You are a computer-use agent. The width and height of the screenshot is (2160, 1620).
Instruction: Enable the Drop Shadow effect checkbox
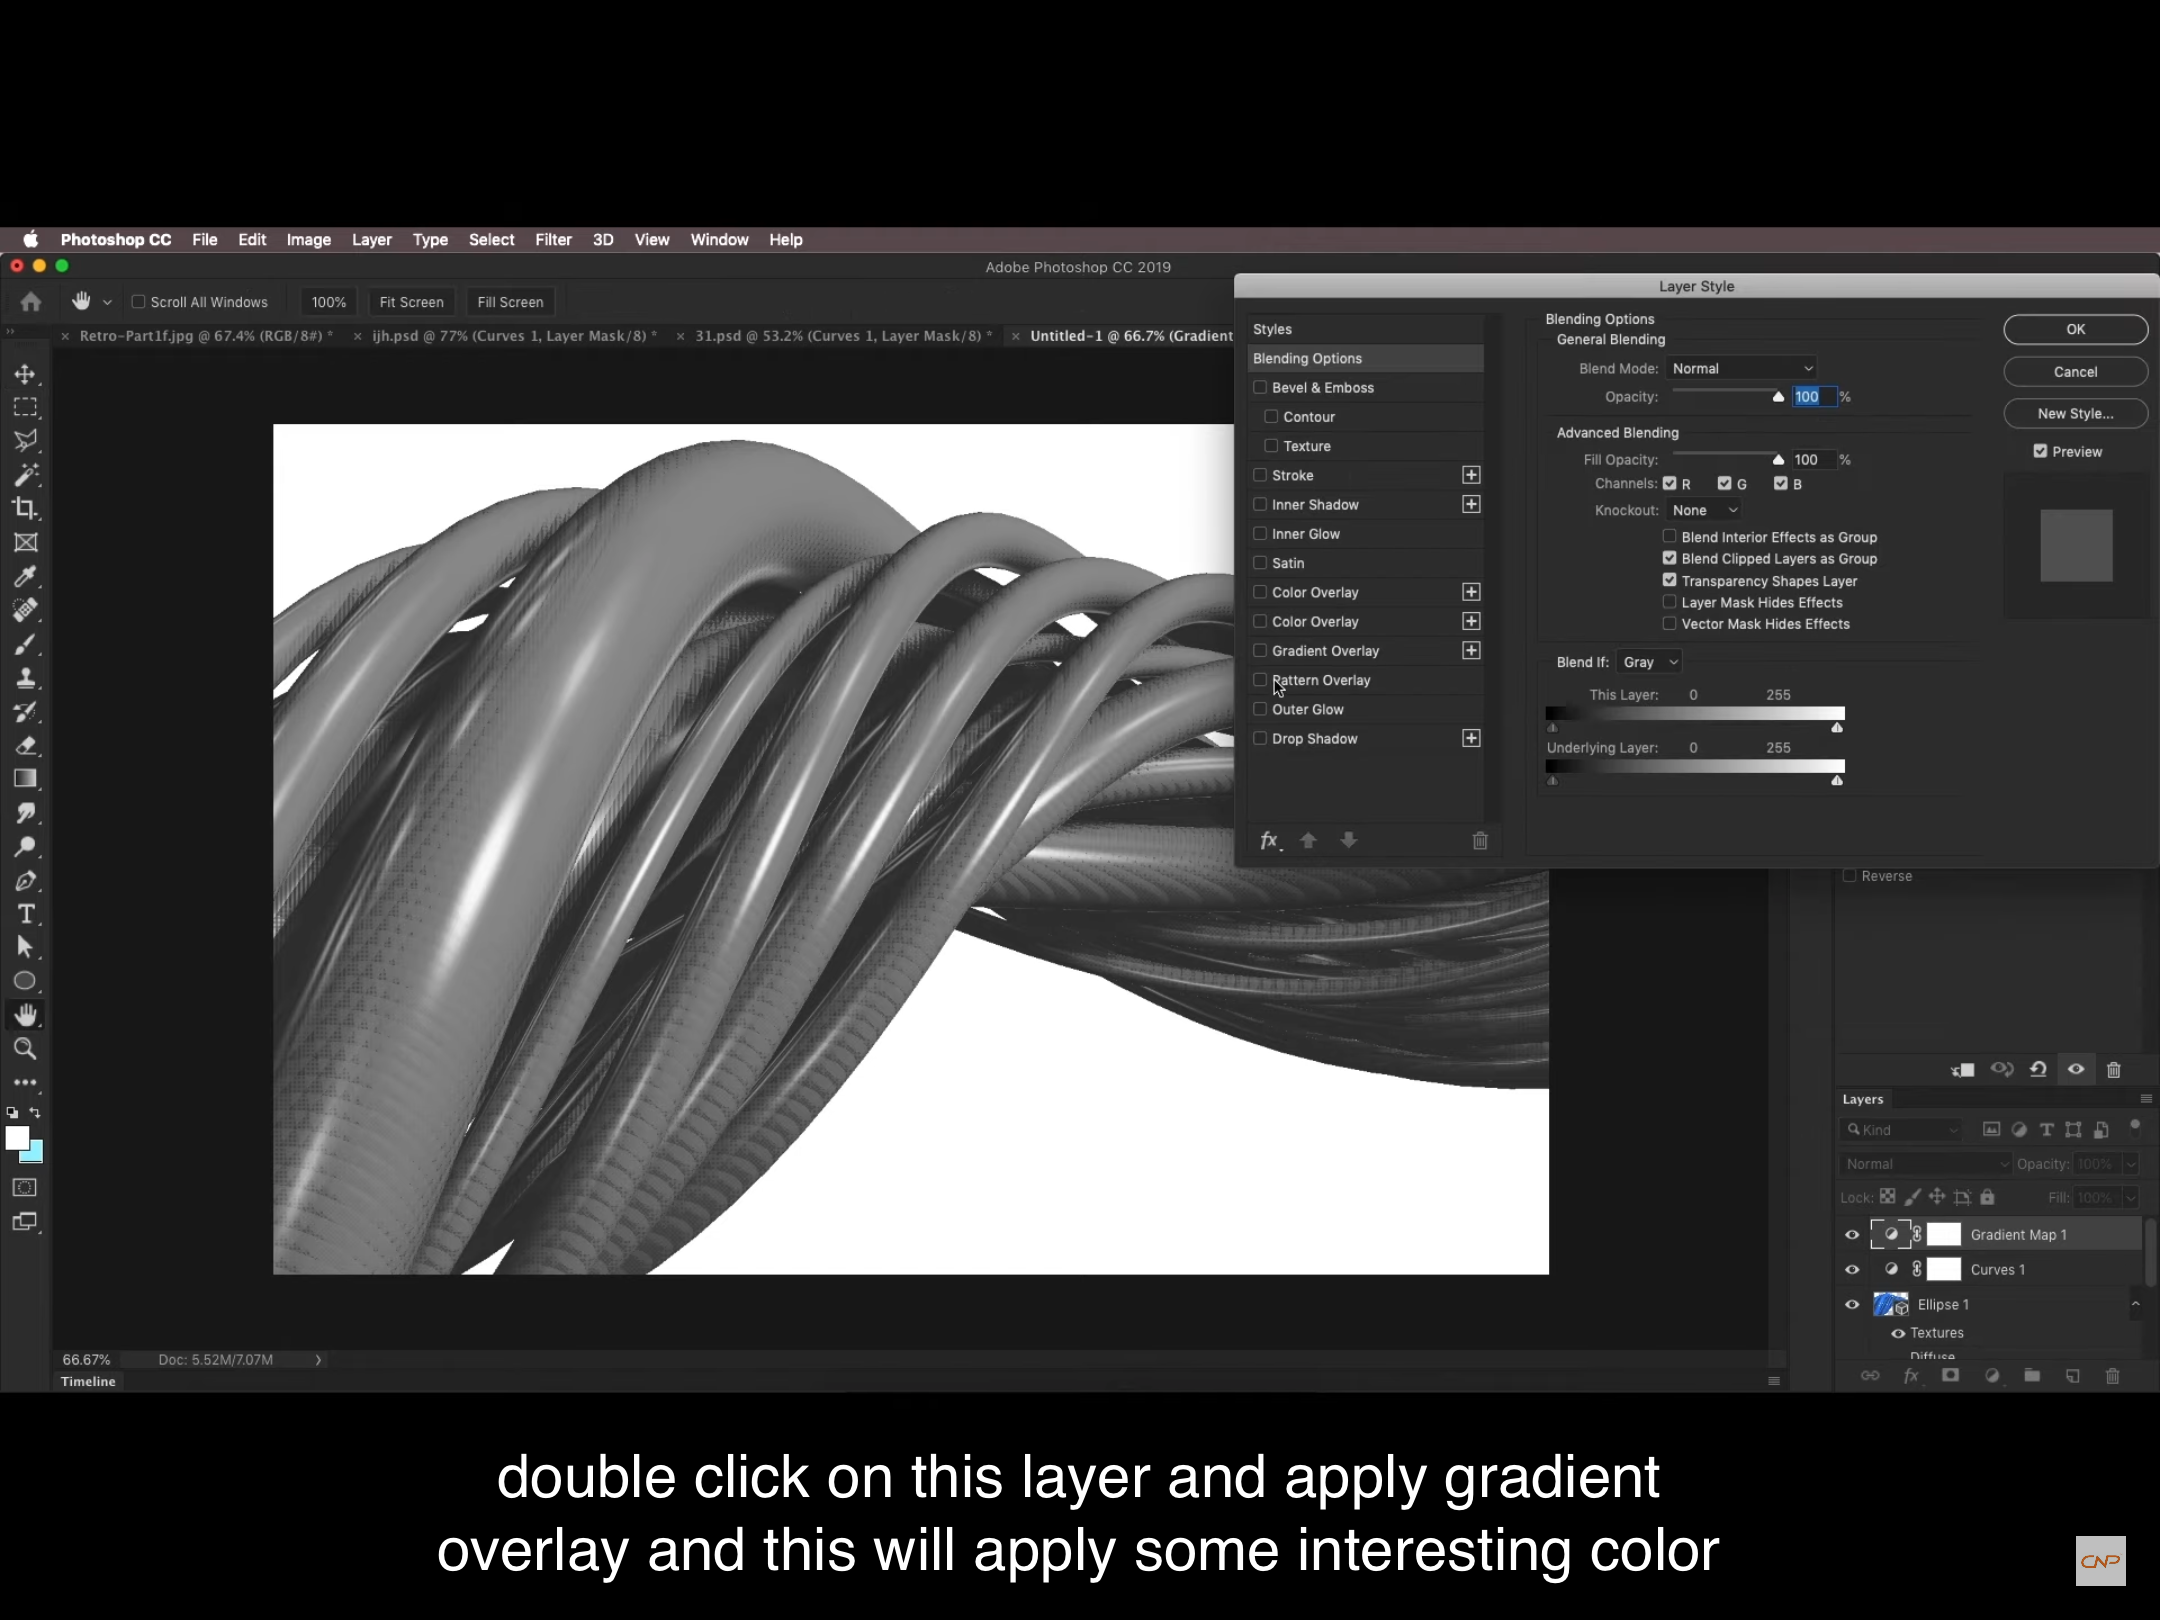pyautogui.click(x=1261, y=738)
